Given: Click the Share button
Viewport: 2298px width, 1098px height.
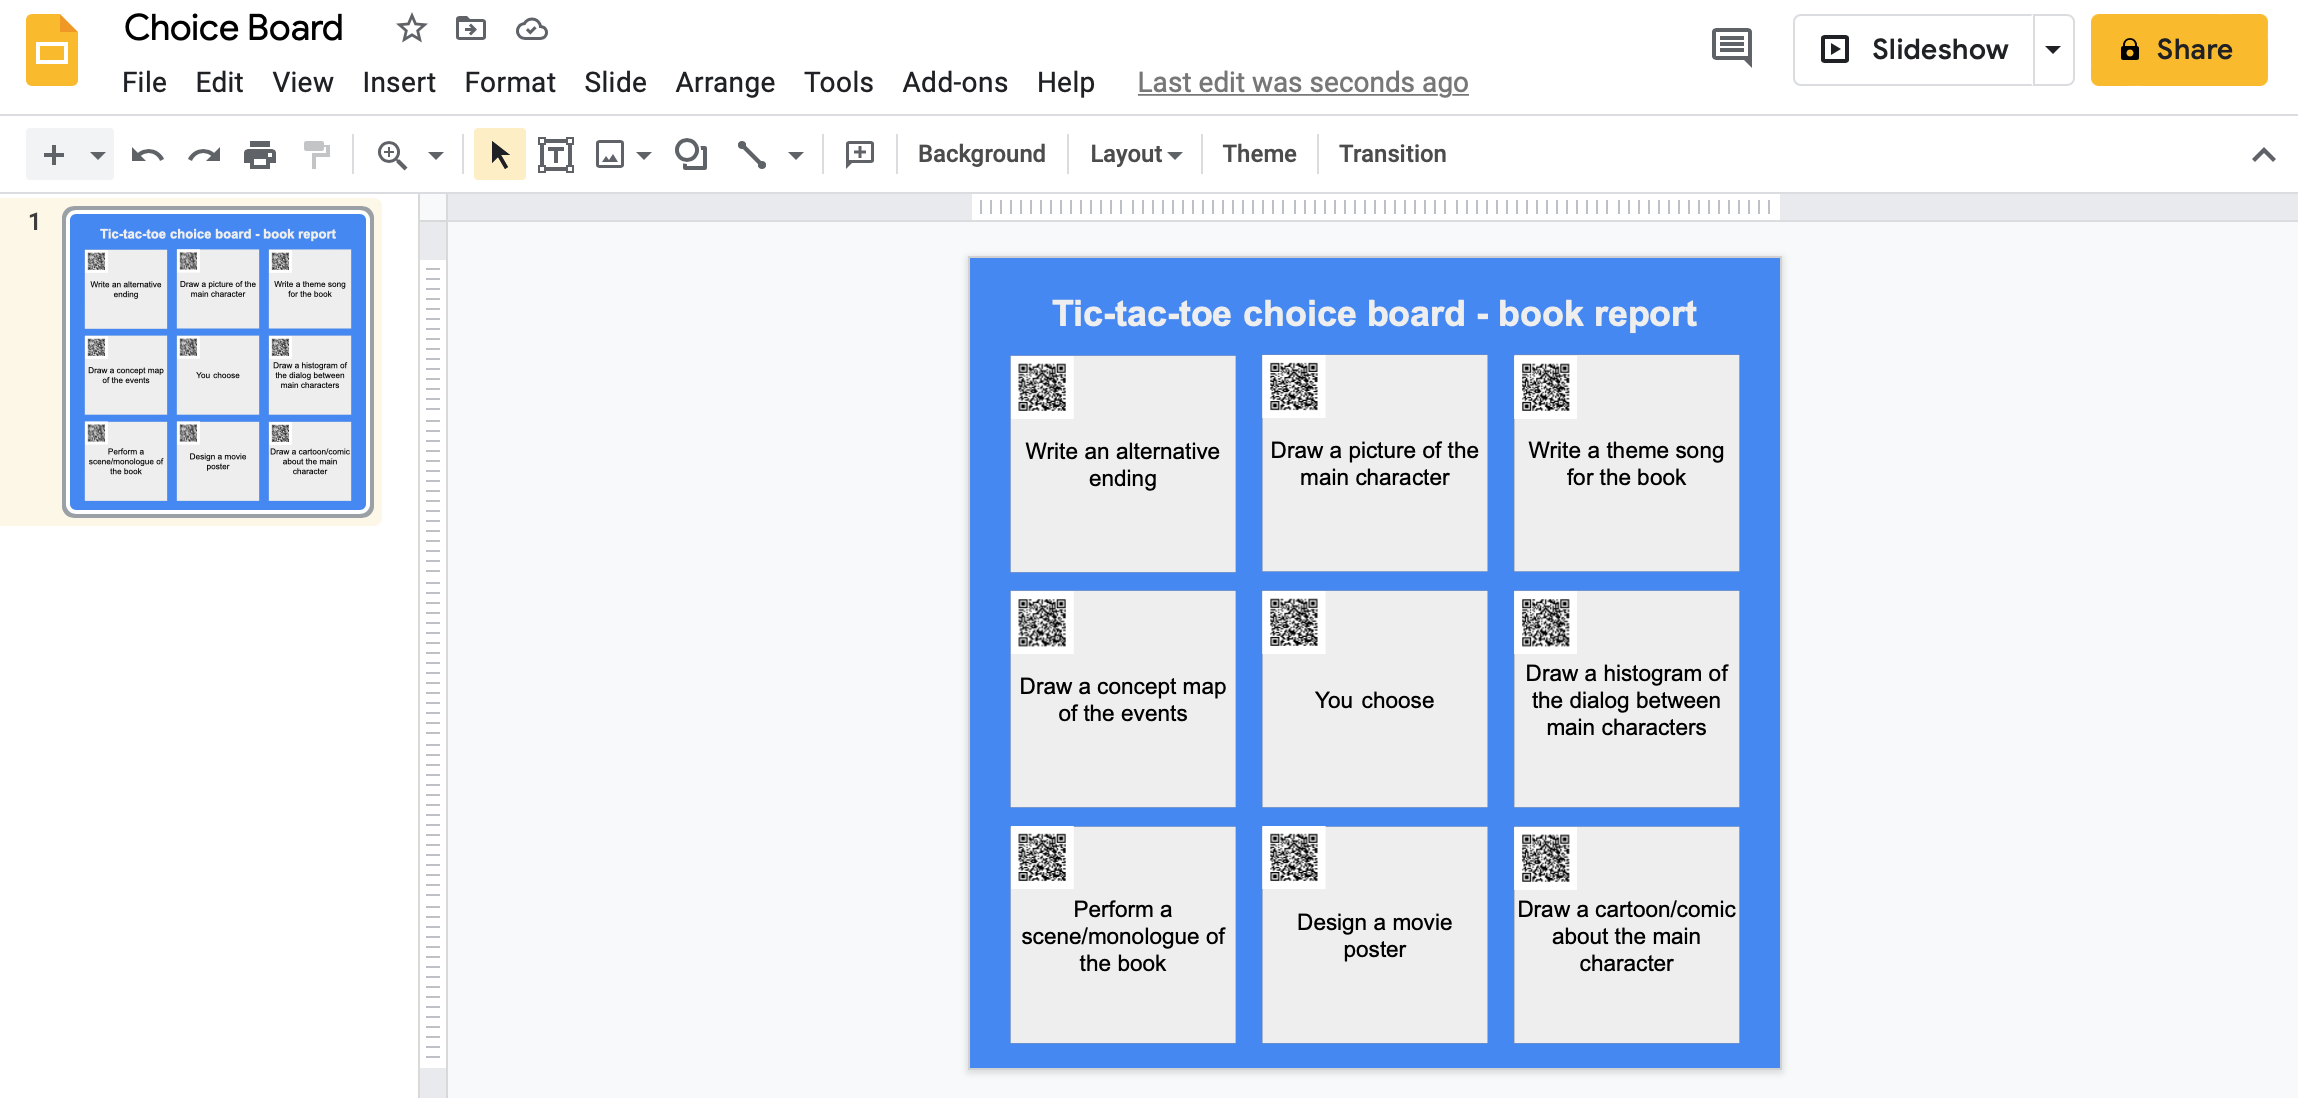Looking at the screenshot, I should [2179, 49].
